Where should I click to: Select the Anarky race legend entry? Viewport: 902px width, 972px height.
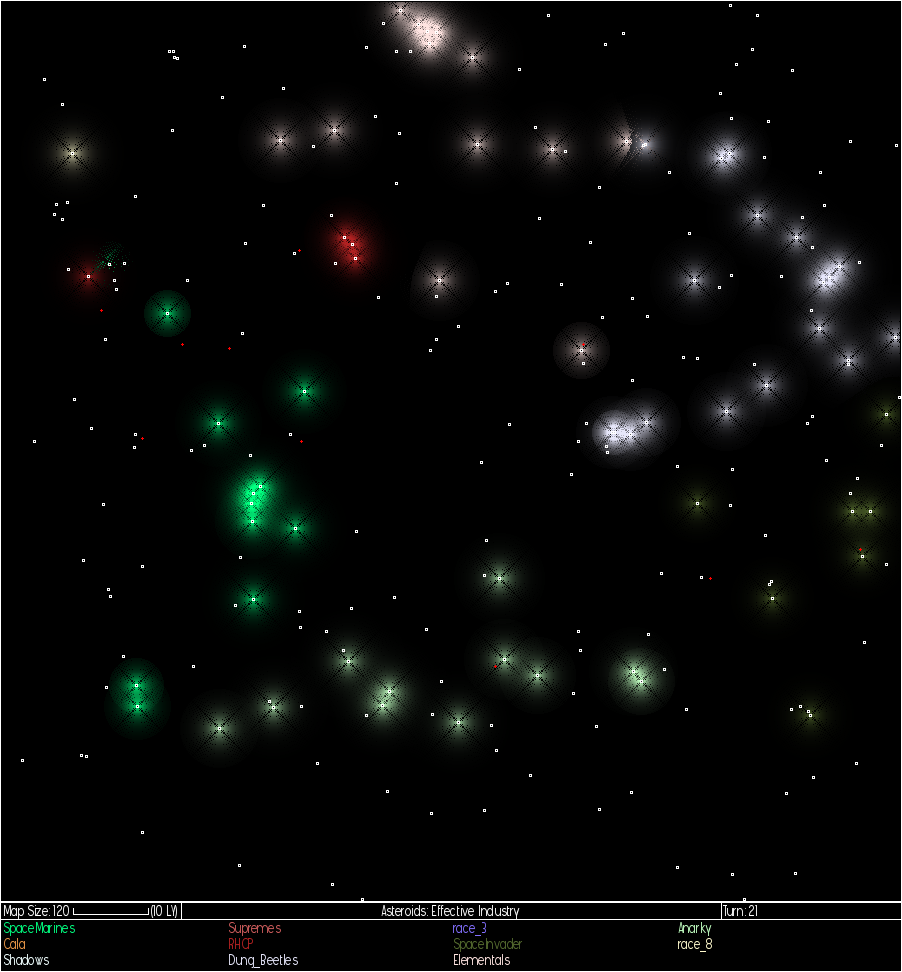point(694,928)
